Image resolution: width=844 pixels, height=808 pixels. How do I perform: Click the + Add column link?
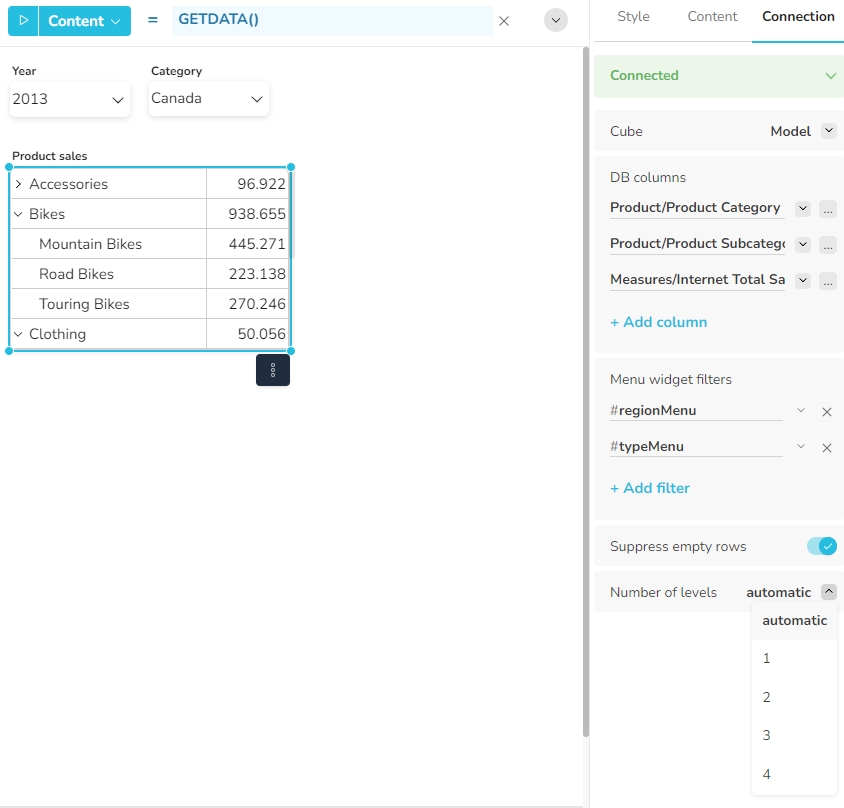tap(658, 322)
